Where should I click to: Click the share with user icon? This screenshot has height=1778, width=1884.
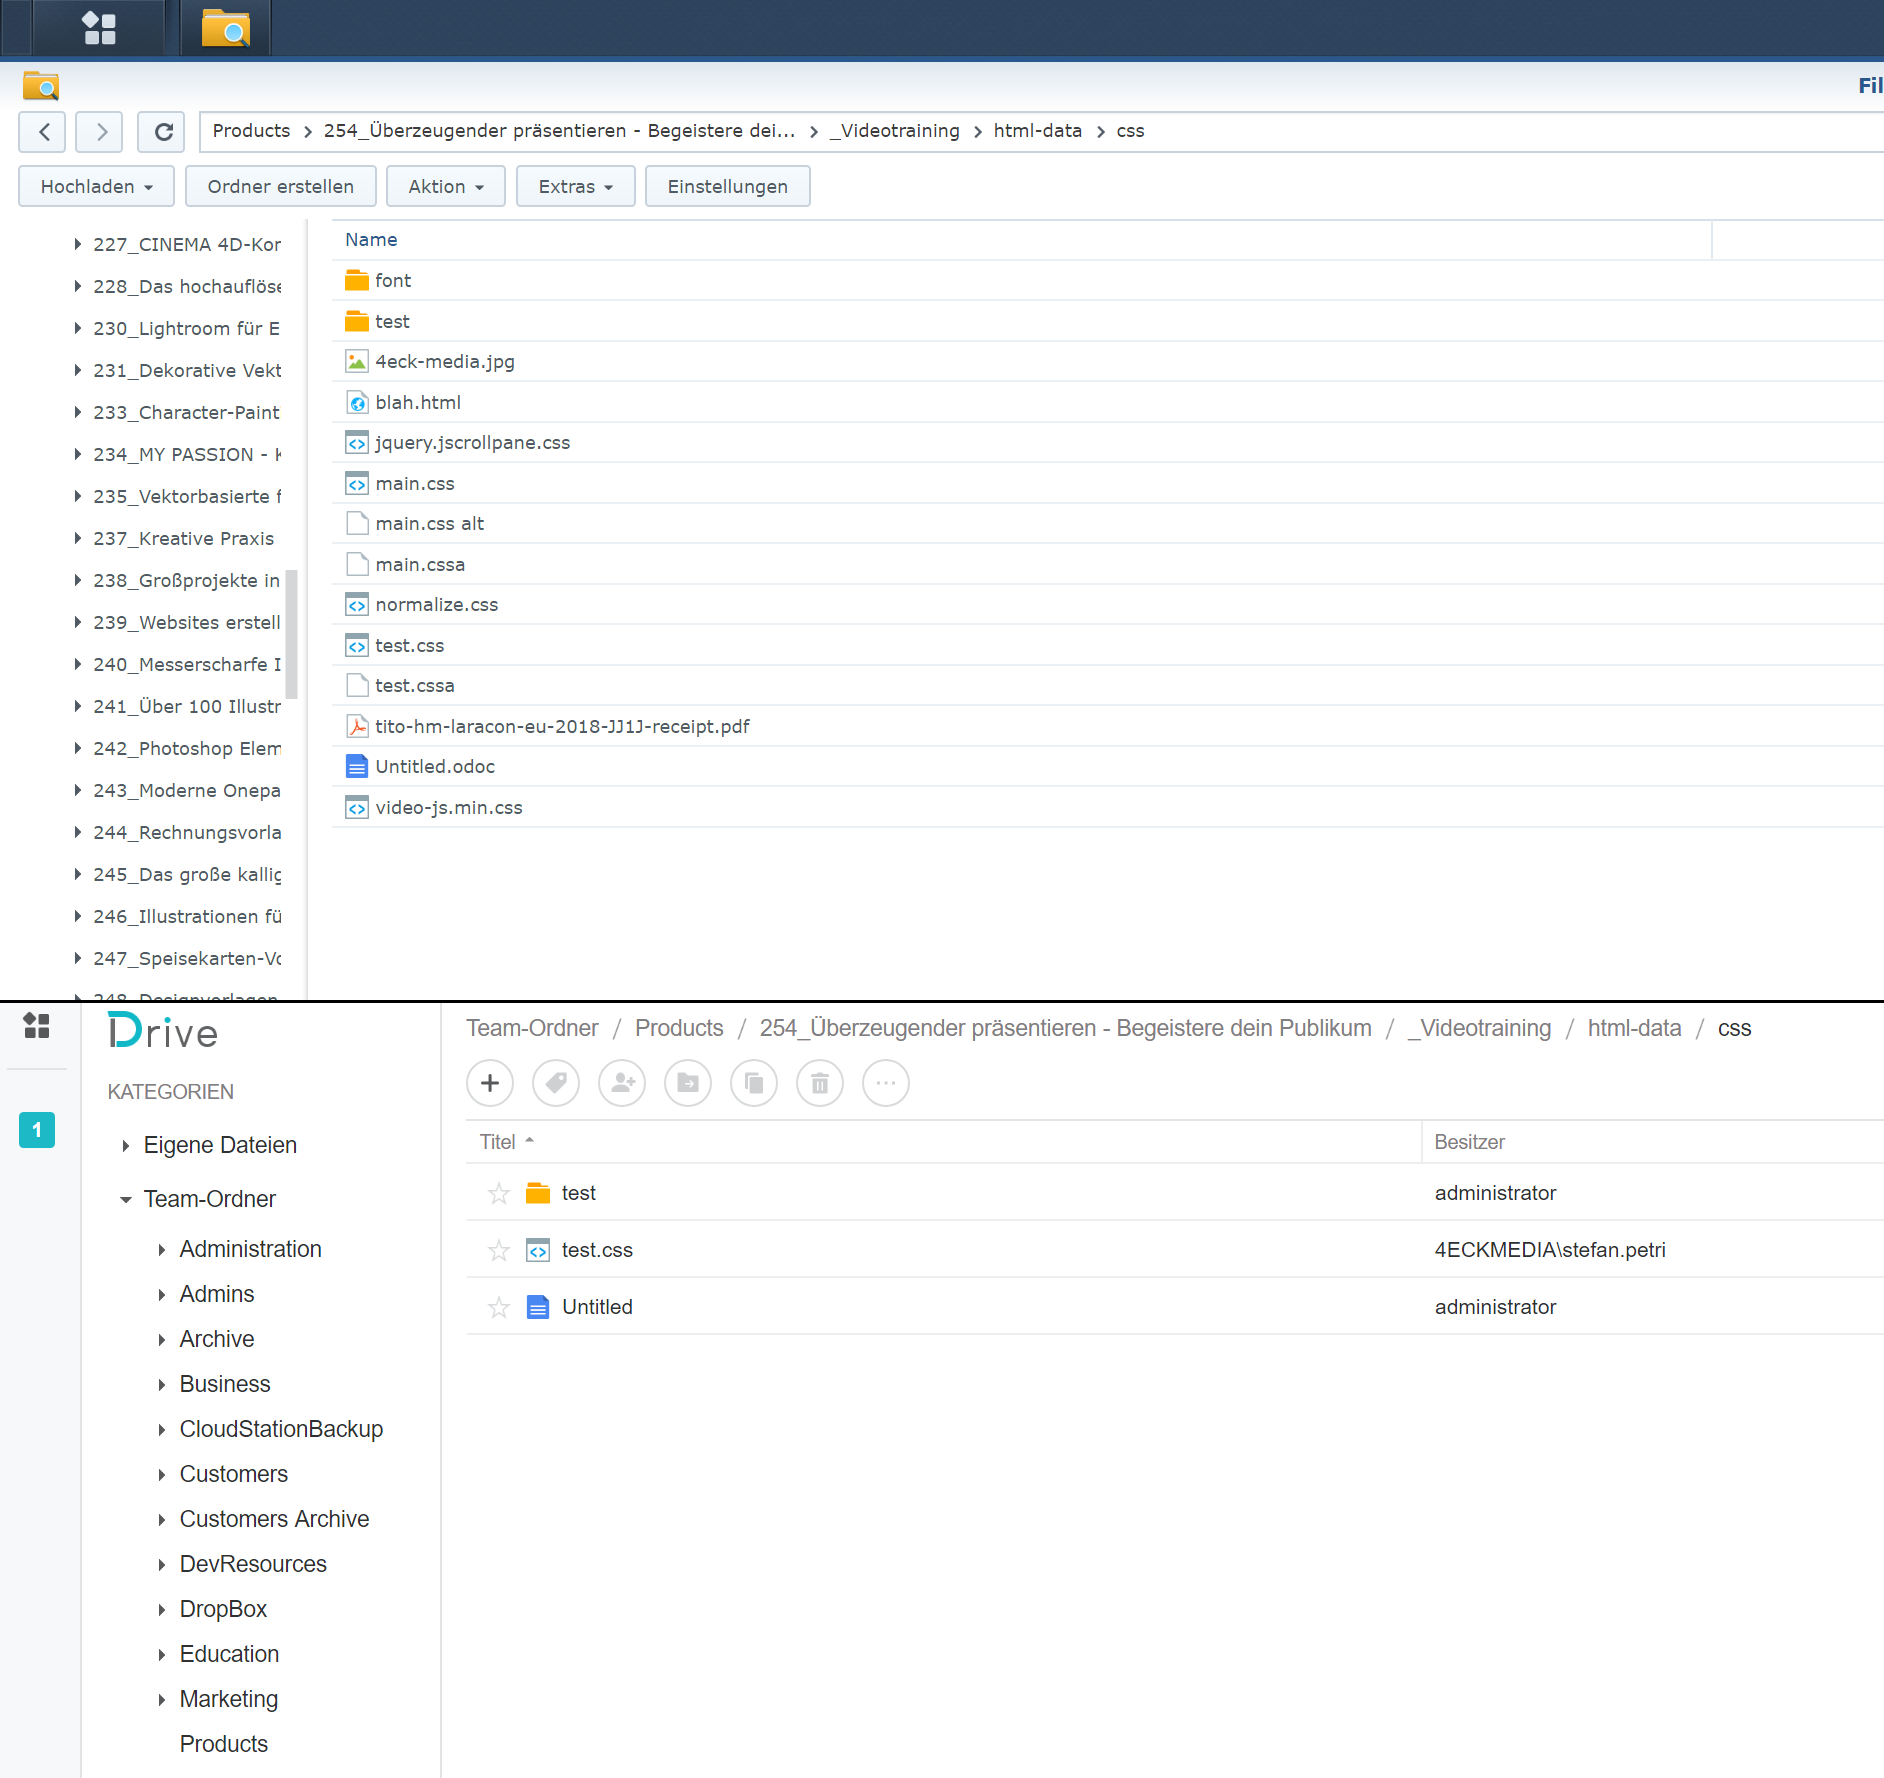click(x=622, y=1083)
